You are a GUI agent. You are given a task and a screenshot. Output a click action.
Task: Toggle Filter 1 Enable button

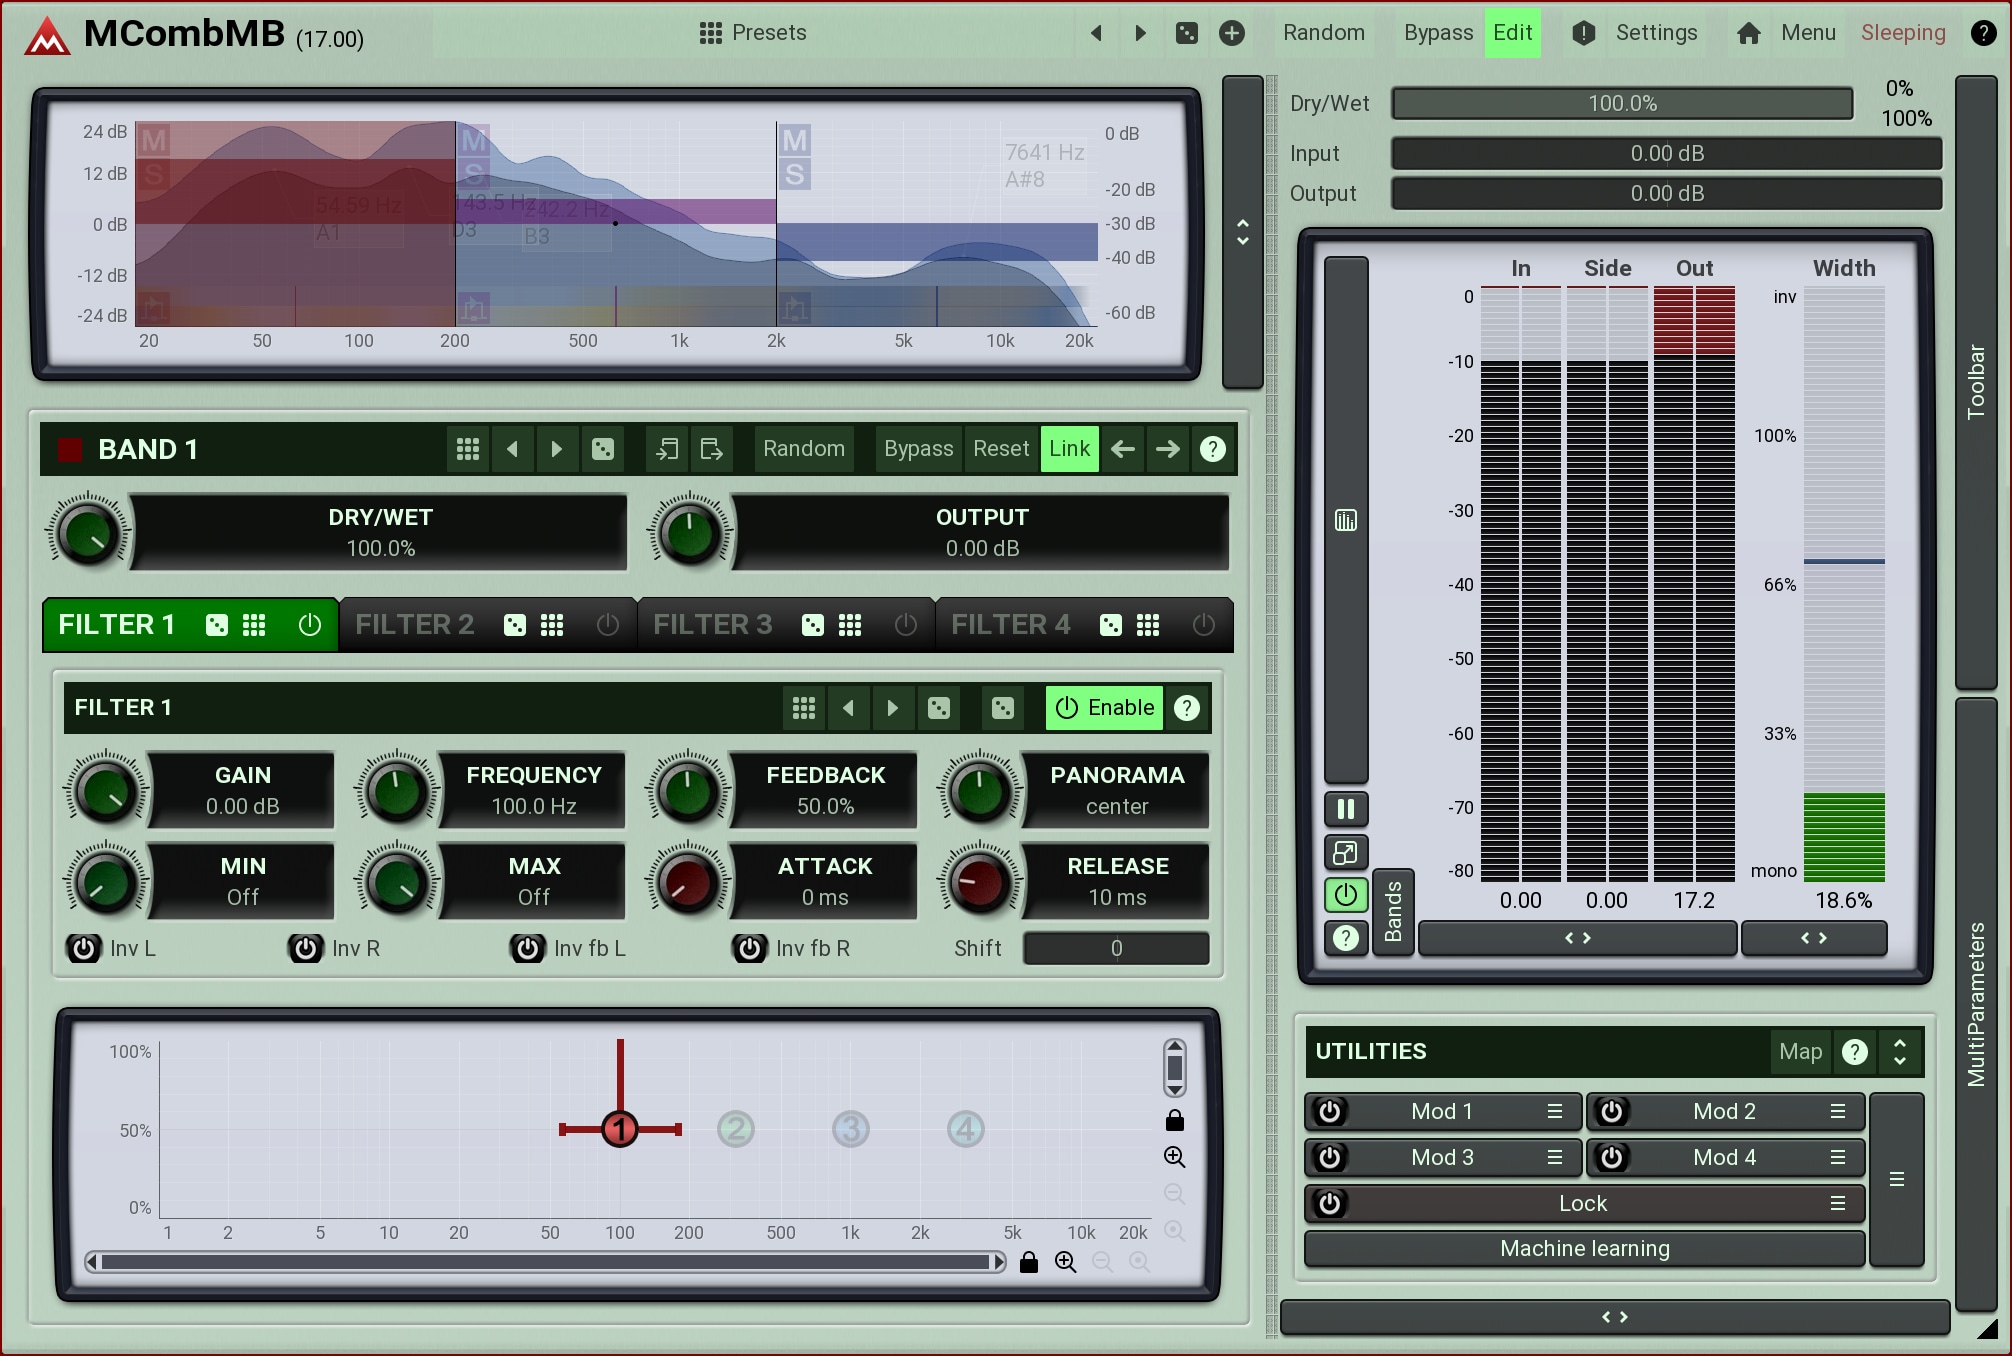tap(1105, 708)
